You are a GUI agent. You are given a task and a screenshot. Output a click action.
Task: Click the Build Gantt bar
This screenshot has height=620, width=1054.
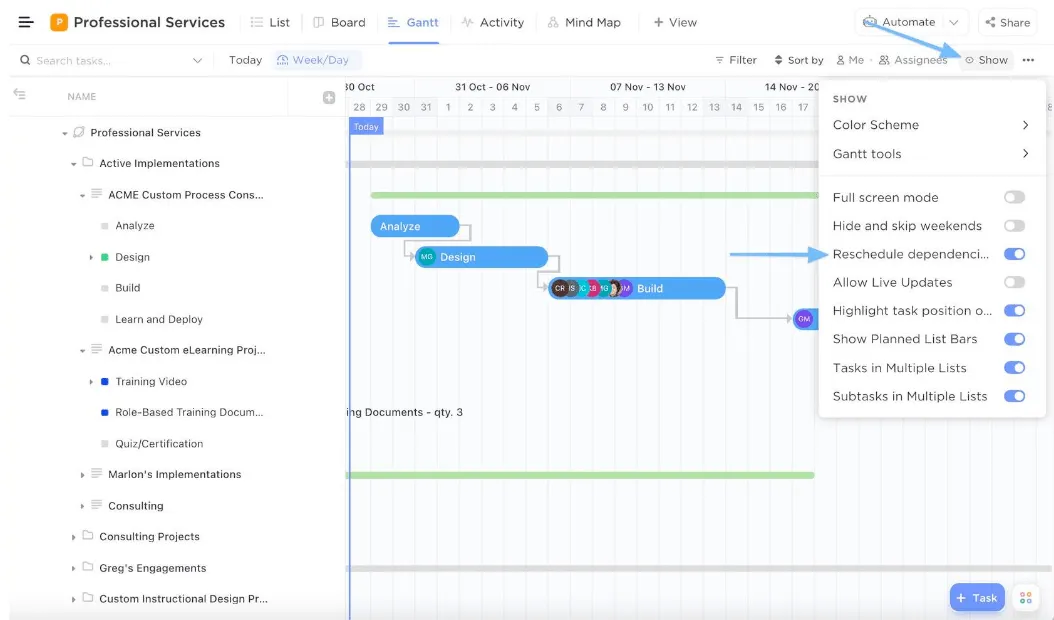[x=637, y=288]
